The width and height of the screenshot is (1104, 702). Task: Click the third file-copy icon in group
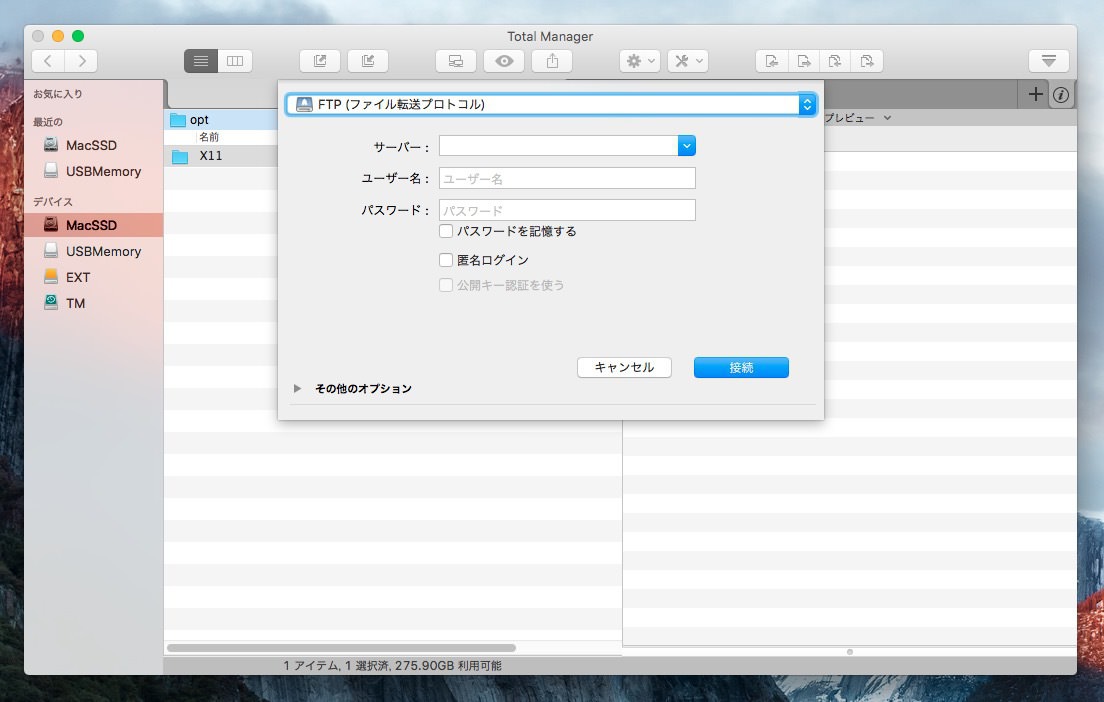click(835, 61)
